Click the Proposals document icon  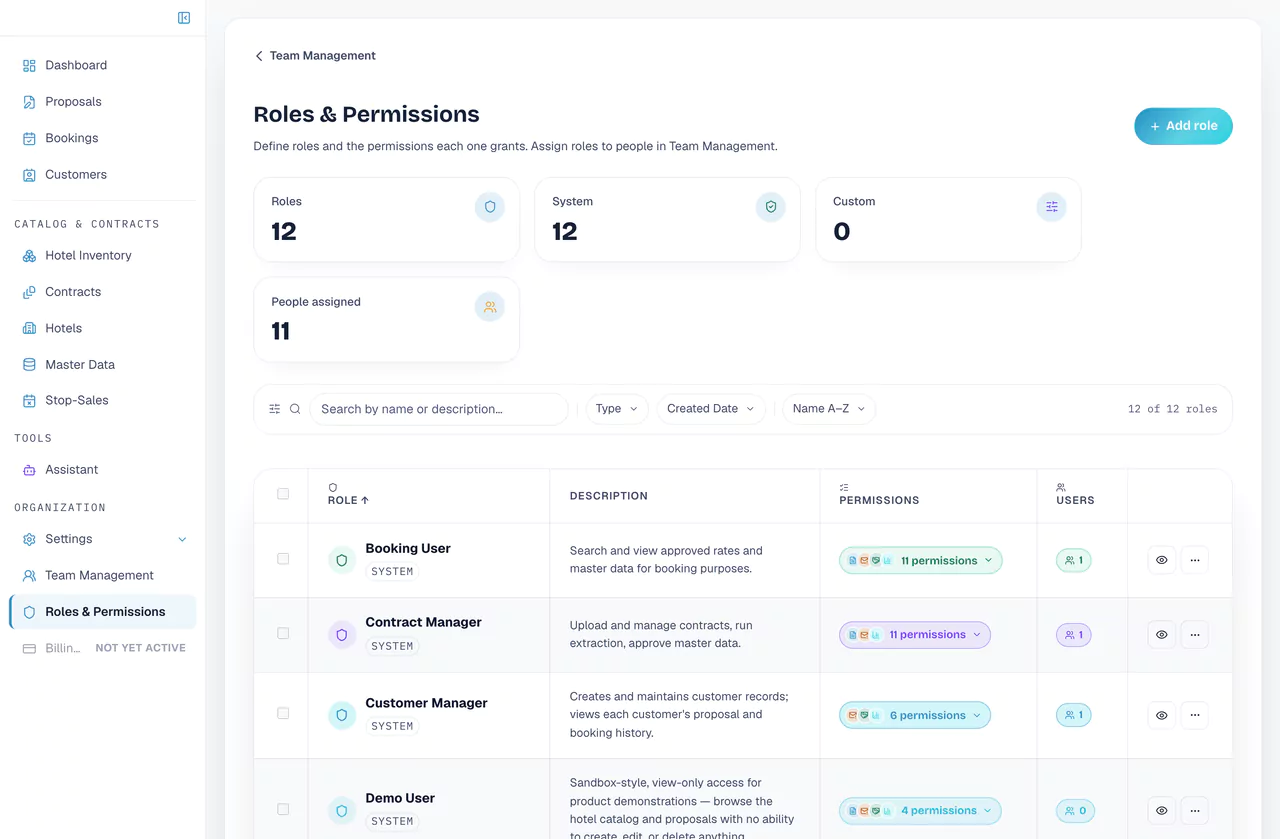click(29, 102)
